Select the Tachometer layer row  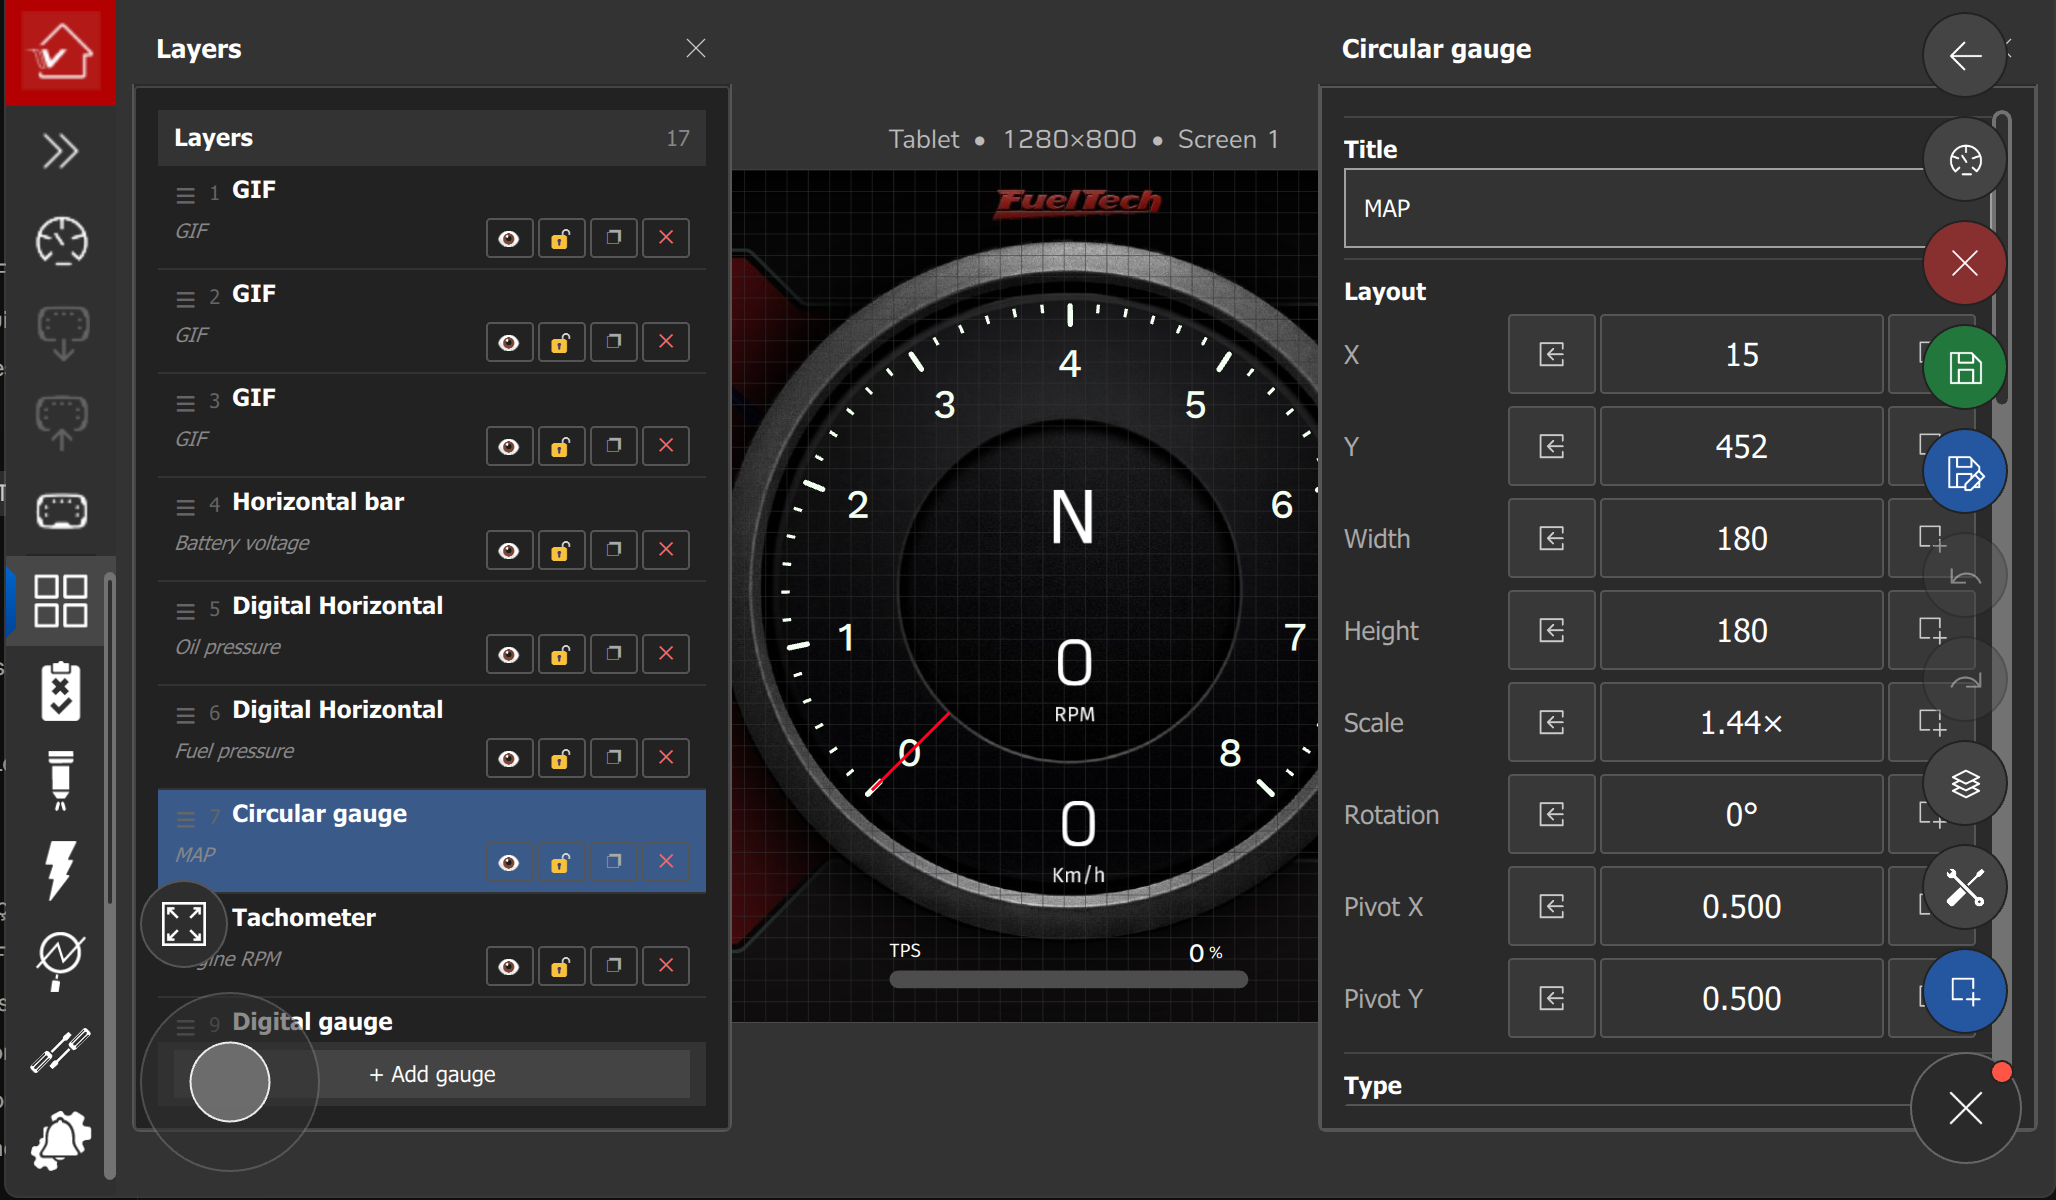432,945
